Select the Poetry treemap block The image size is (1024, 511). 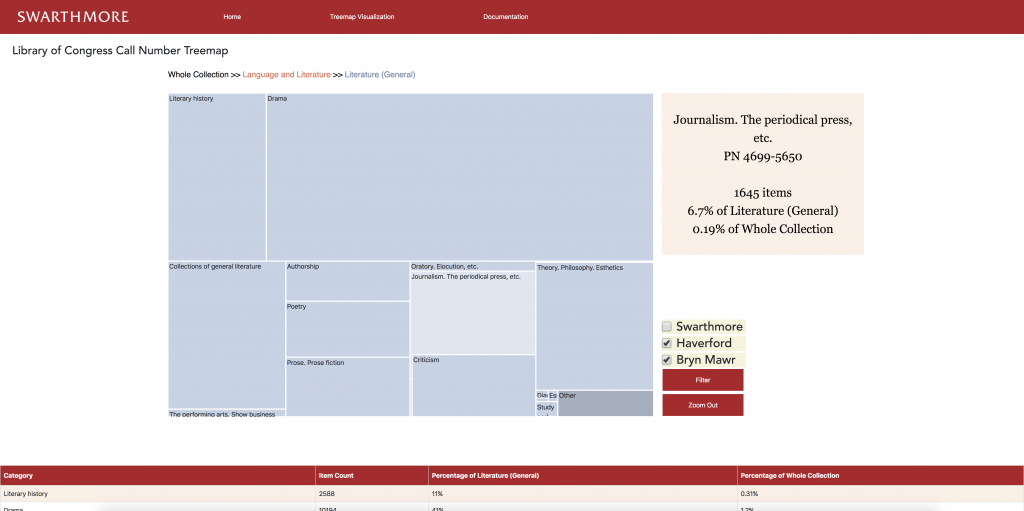(347, 330)
